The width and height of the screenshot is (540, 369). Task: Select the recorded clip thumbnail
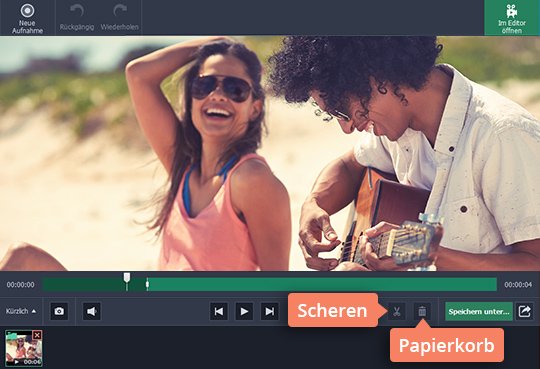(x=24, y=348)
